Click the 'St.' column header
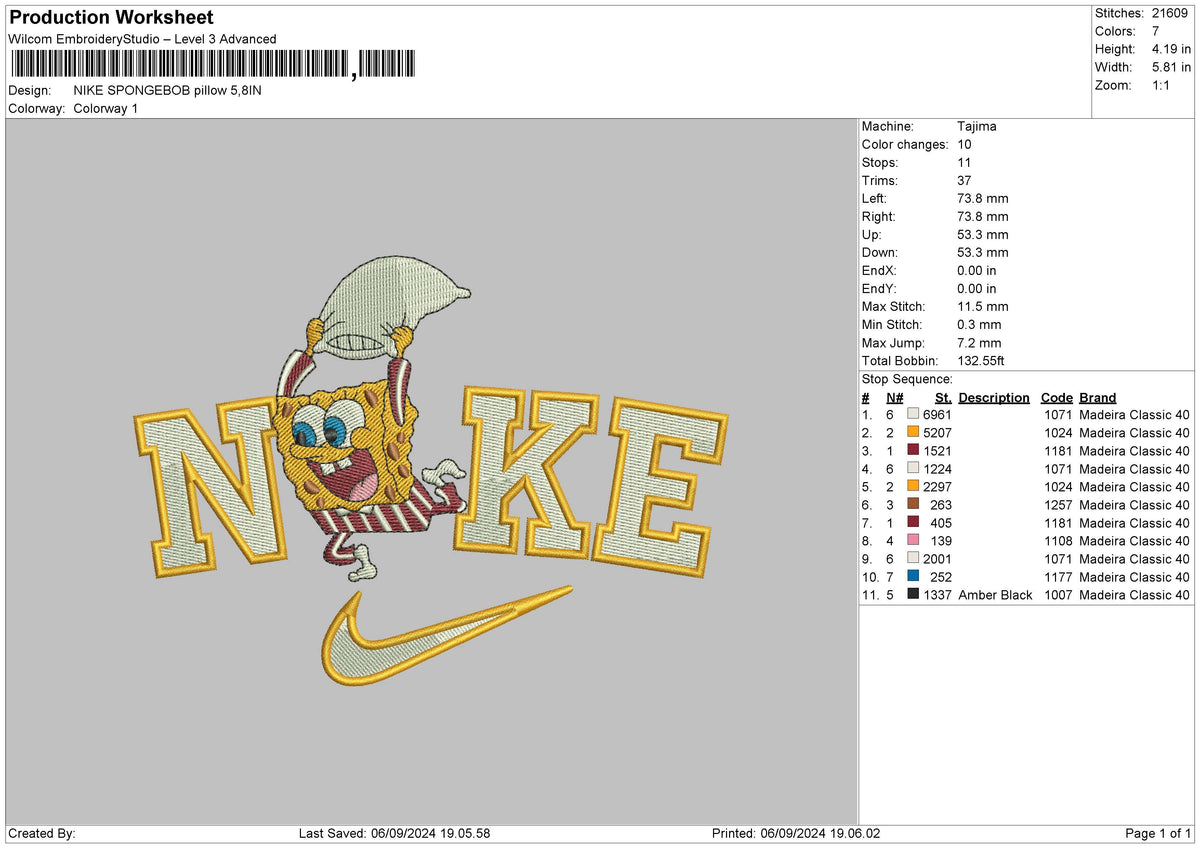 [x=943, y=398]
